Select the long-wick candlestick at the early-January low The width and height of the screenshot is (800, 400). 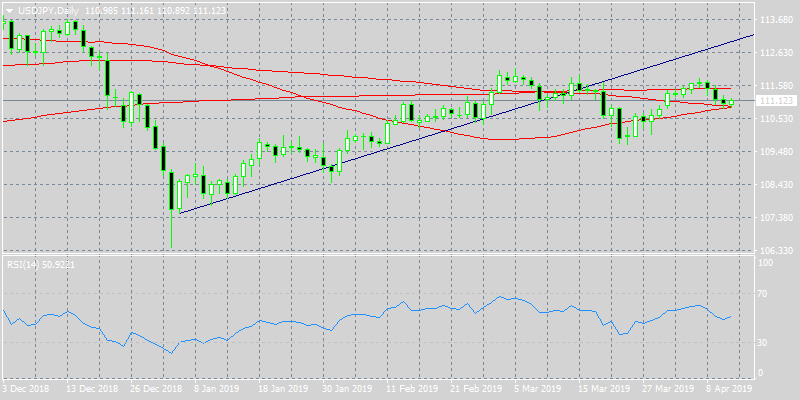[x=171, y=209]
